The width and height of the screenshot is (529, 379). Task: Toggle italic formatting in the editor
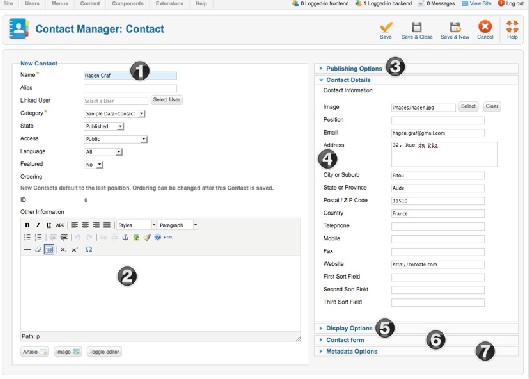(x=38, y=225)
